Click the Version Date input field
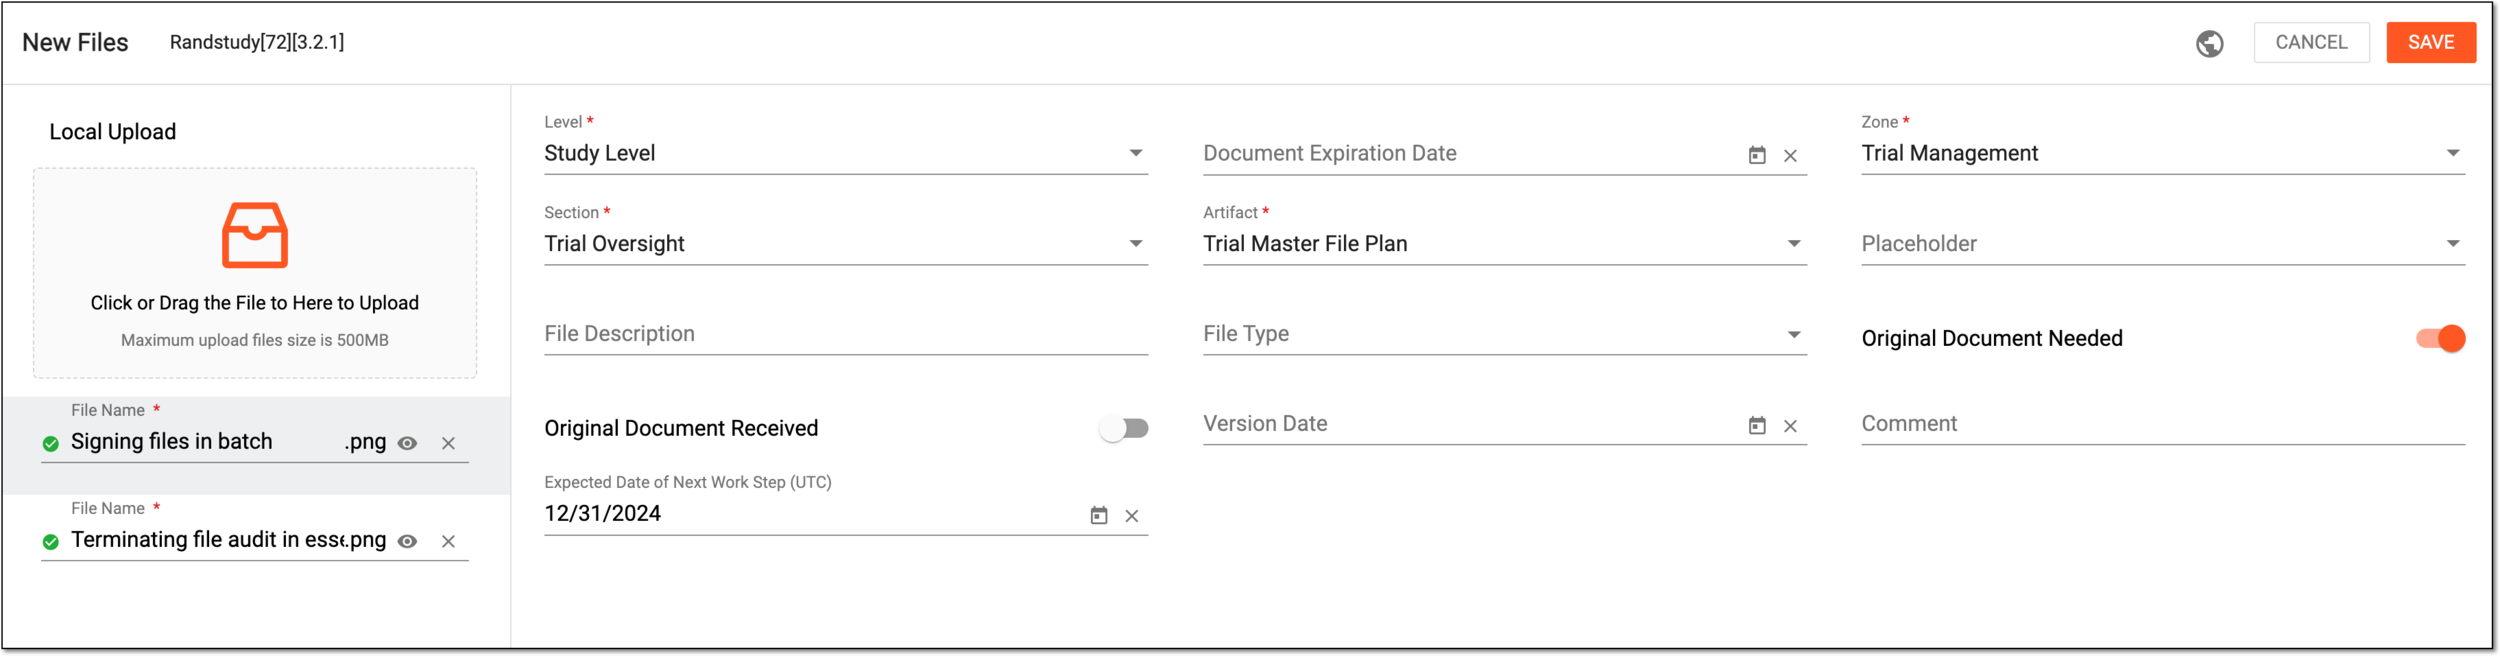This screenshot has height=656, width=2500. (1470, 424)
